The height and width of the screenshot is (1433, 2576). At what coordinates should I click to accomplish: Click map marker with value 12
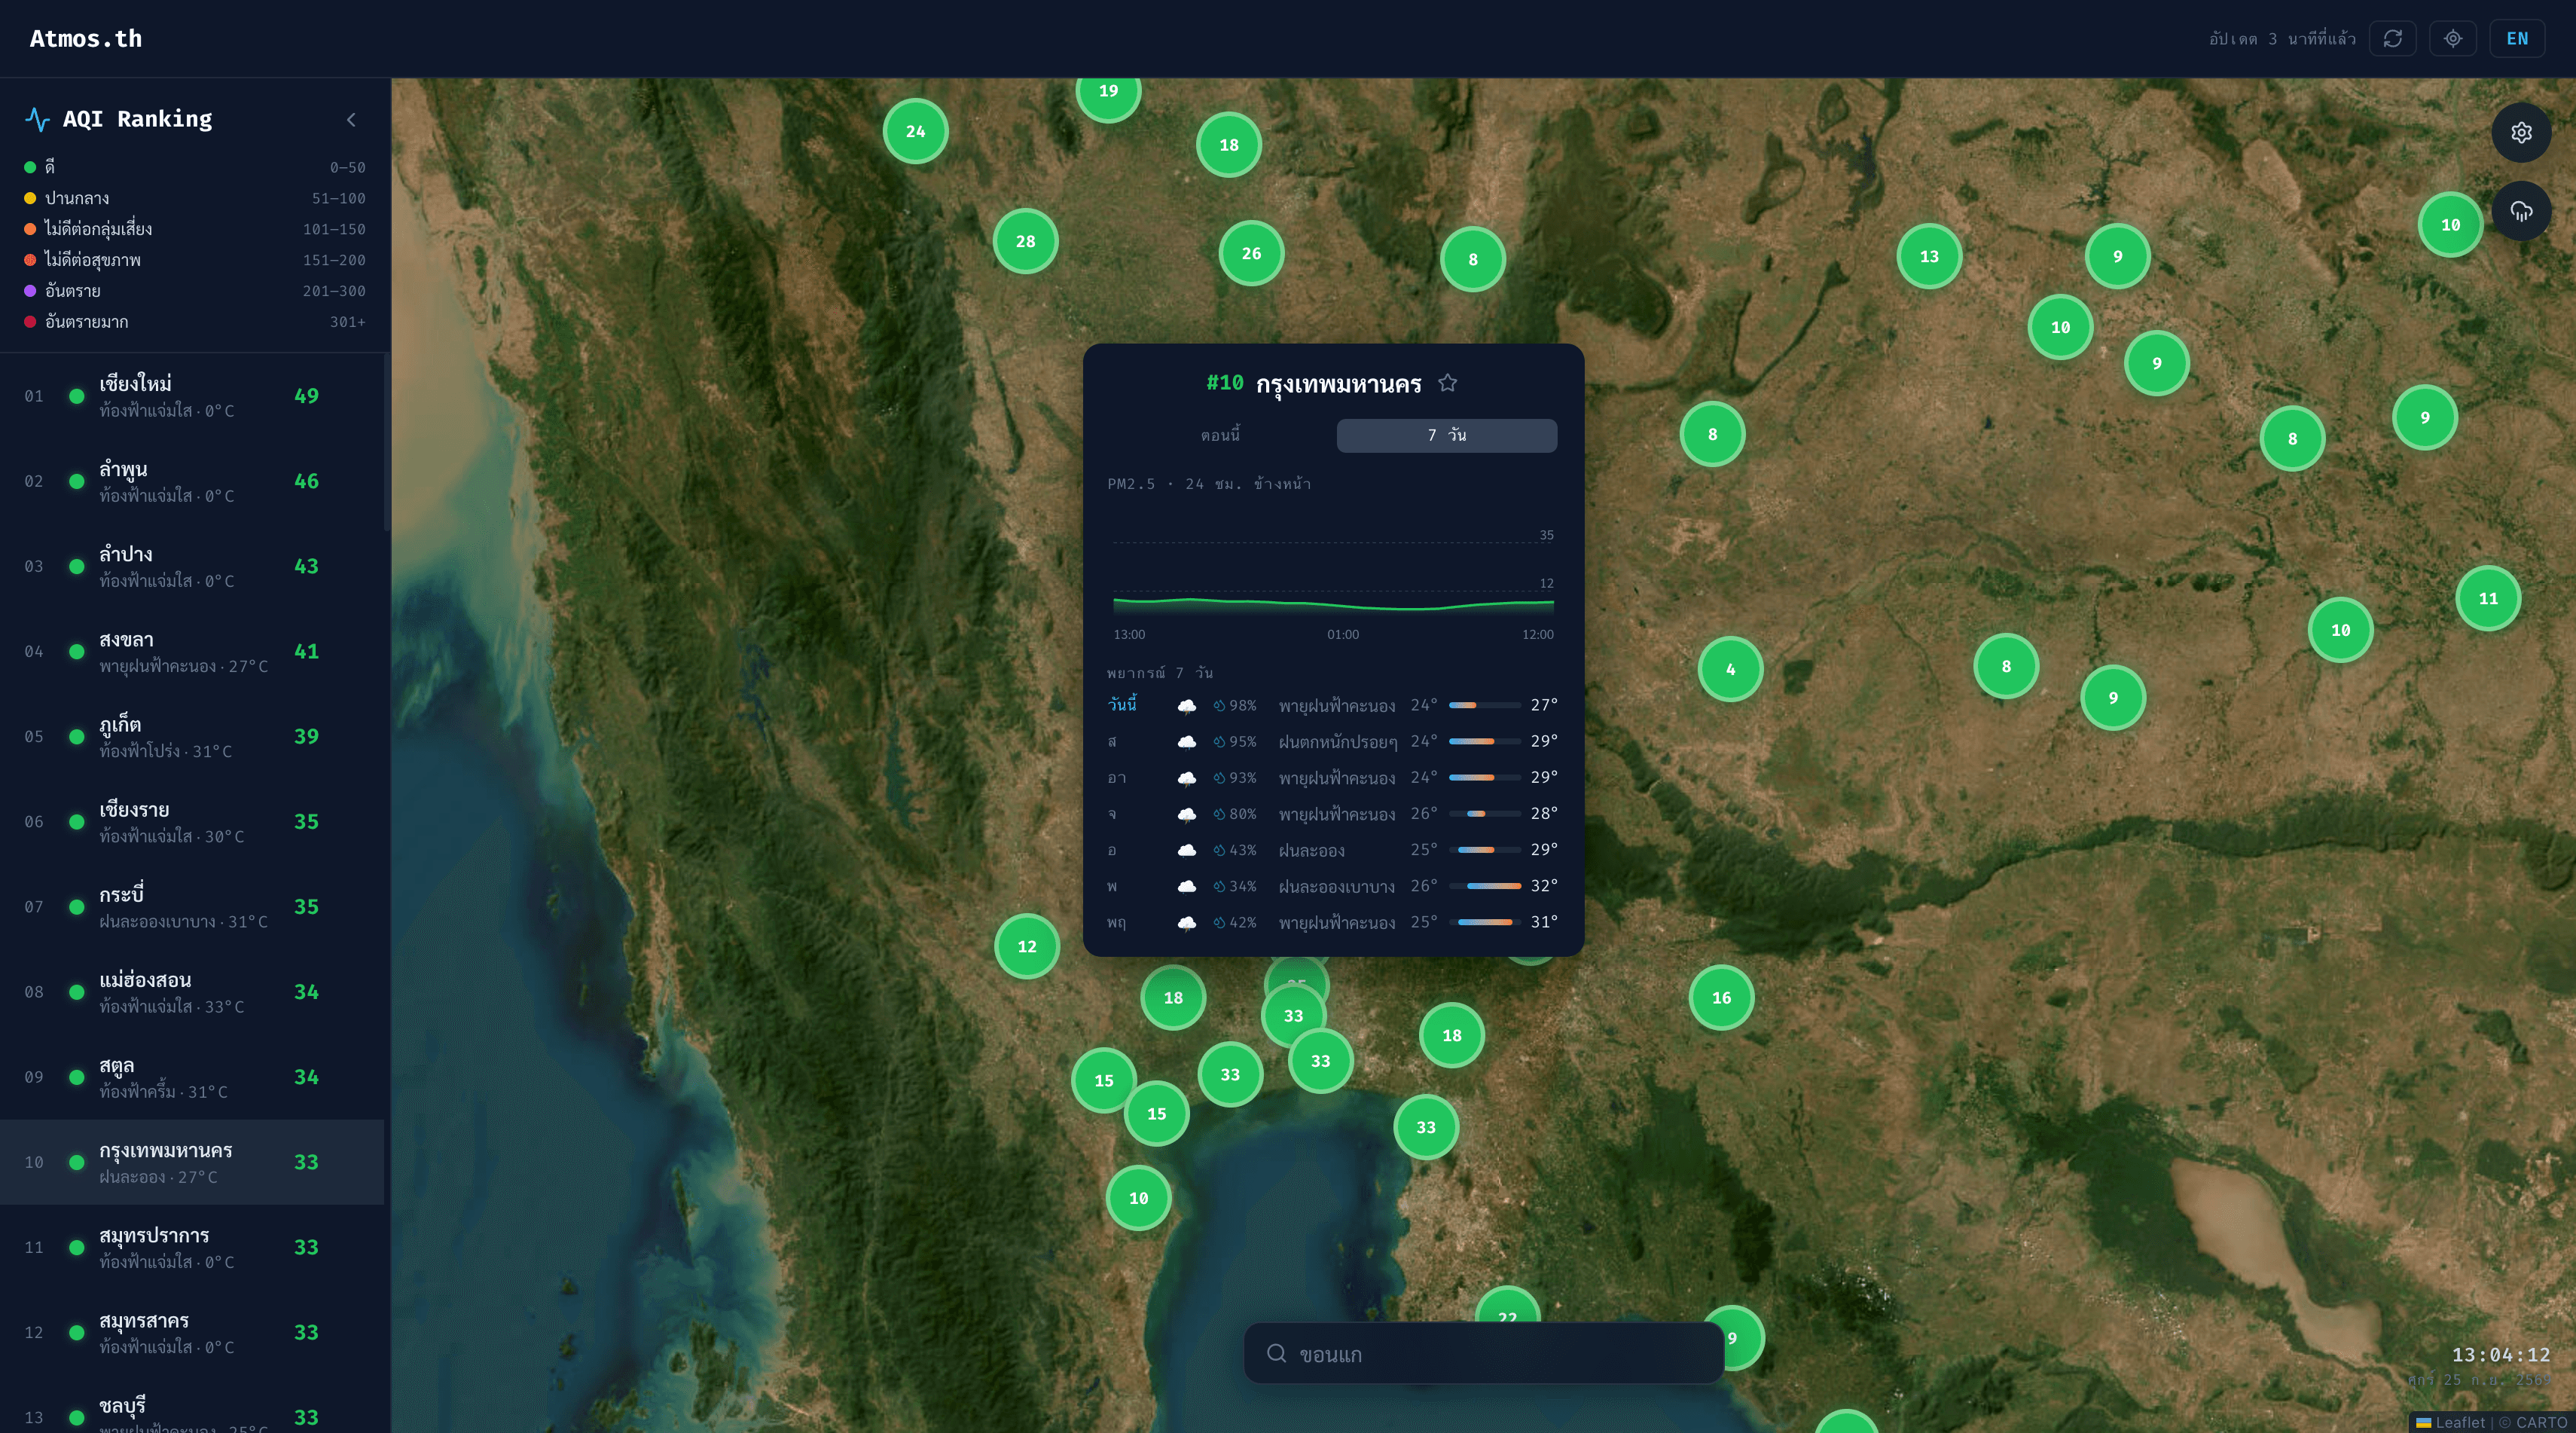point(1026,946)
